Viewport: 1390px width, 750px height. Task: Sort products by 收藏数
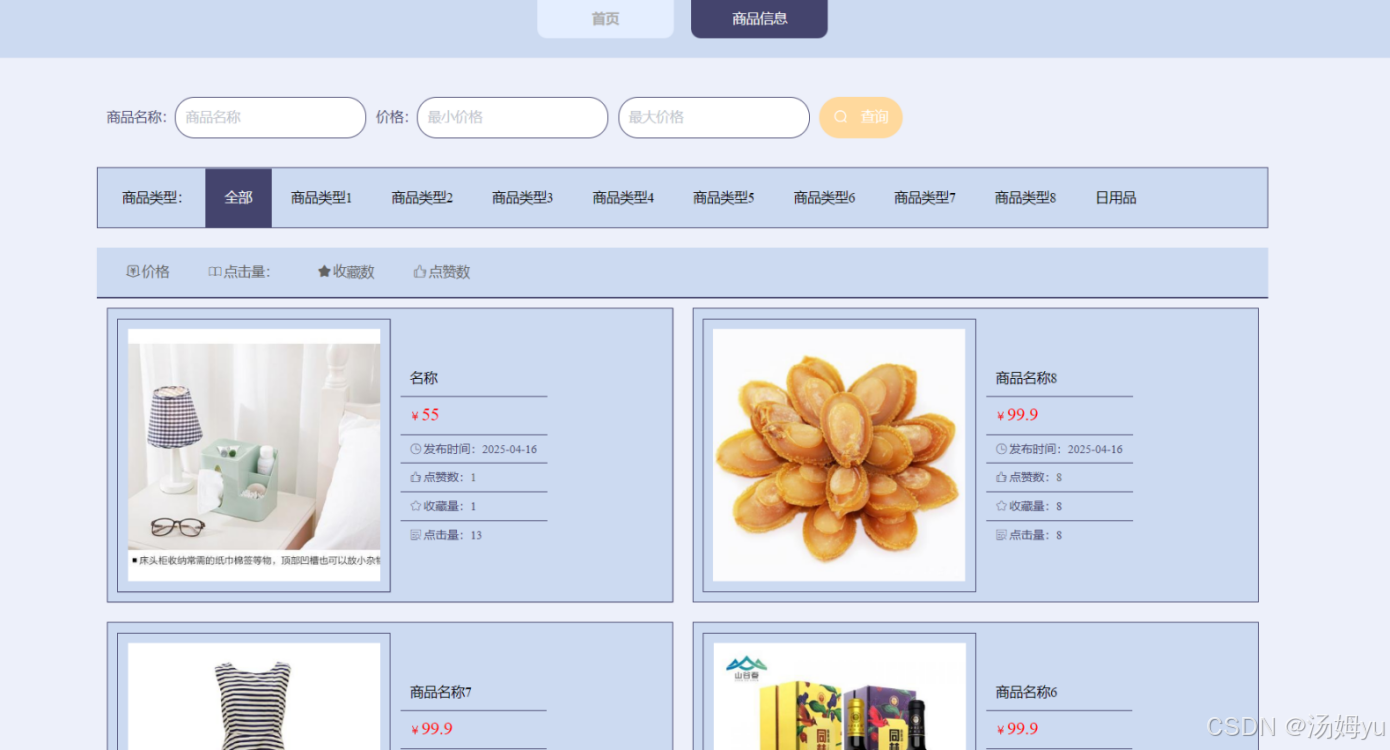pos(346,272)
